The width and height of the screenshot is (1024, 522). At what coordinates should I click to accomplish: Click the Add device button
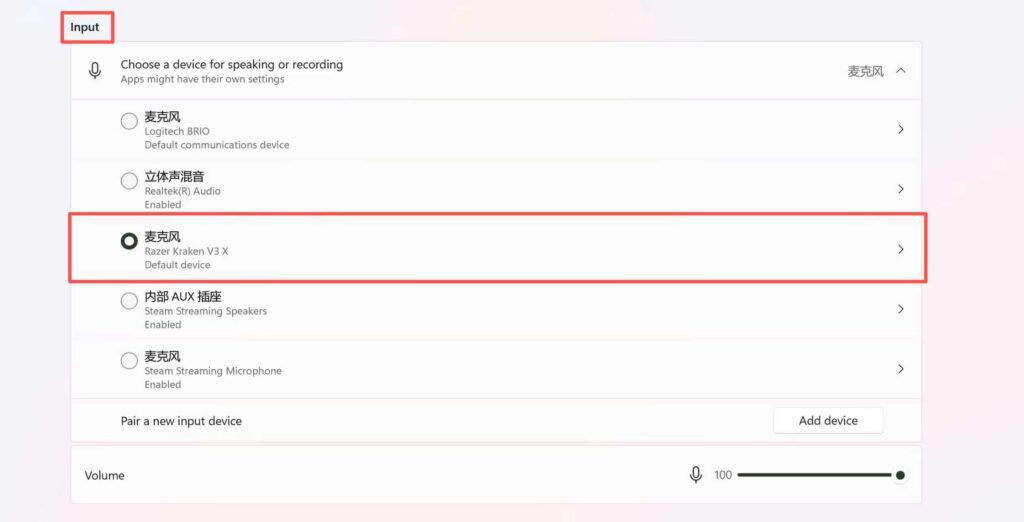(x=828, y=421)
